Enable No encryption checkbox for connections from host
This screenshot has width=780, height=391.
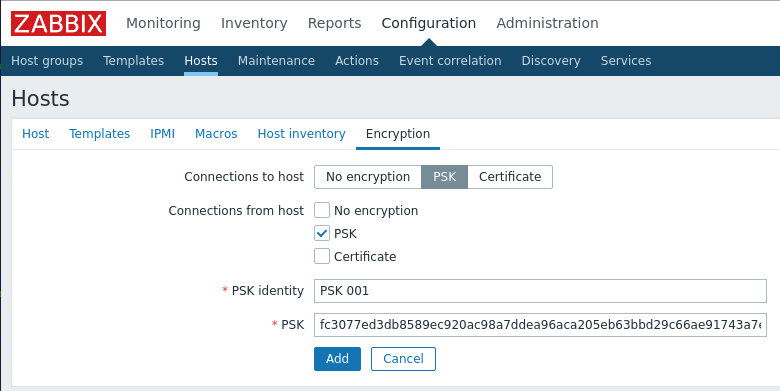tap(322, 210)
